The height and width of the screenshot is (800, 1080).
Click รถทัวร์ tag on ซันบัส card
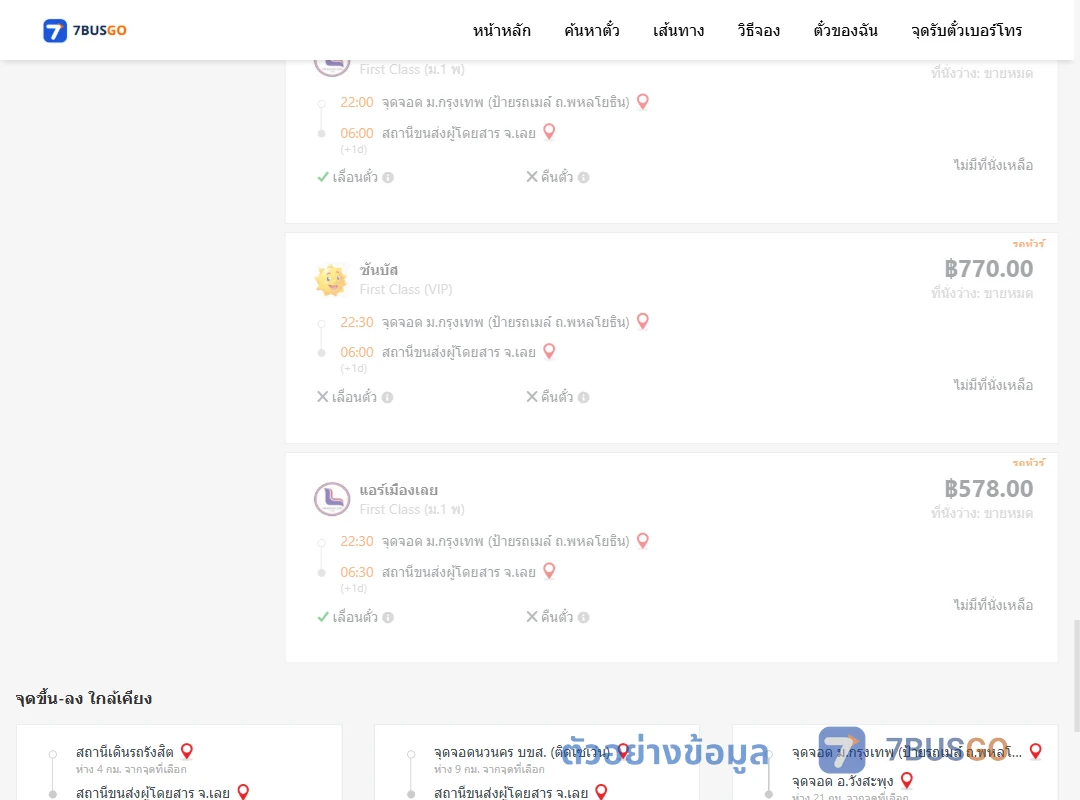coord(1028,243)
